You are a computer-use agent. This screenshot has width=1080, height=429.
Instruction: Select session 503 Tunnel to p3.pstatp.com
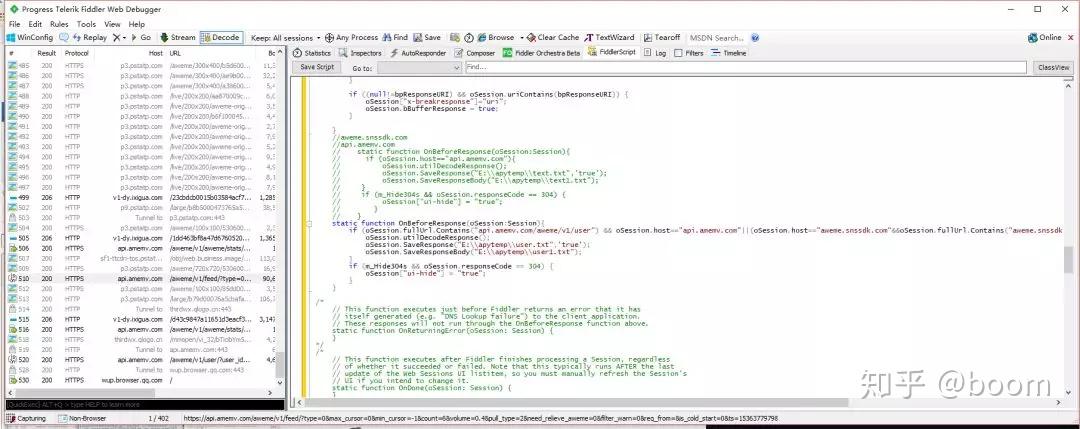coord(141,218)
